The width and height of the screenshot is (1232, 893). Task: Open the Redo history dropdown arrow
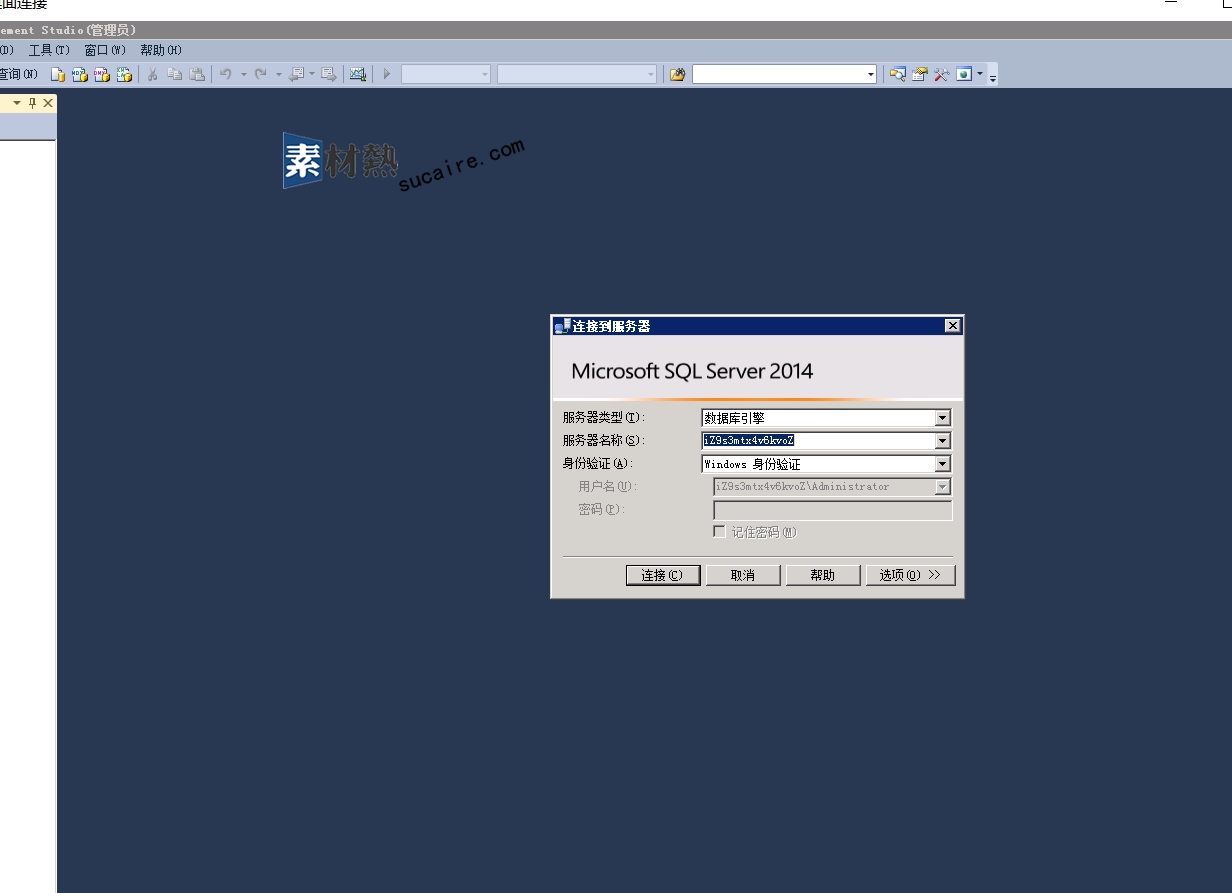click(278, 74)
